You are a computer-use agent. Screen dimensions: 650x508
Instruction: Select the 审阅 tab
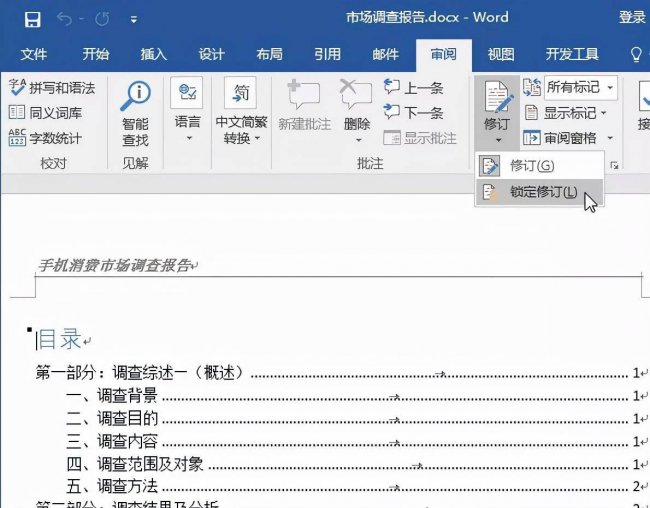[x=444, y=54]
